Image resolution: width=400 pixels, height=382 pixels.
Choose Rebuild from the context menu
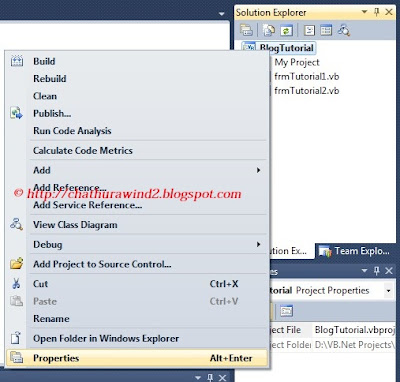pyautogui.click(x=137, y=79)
